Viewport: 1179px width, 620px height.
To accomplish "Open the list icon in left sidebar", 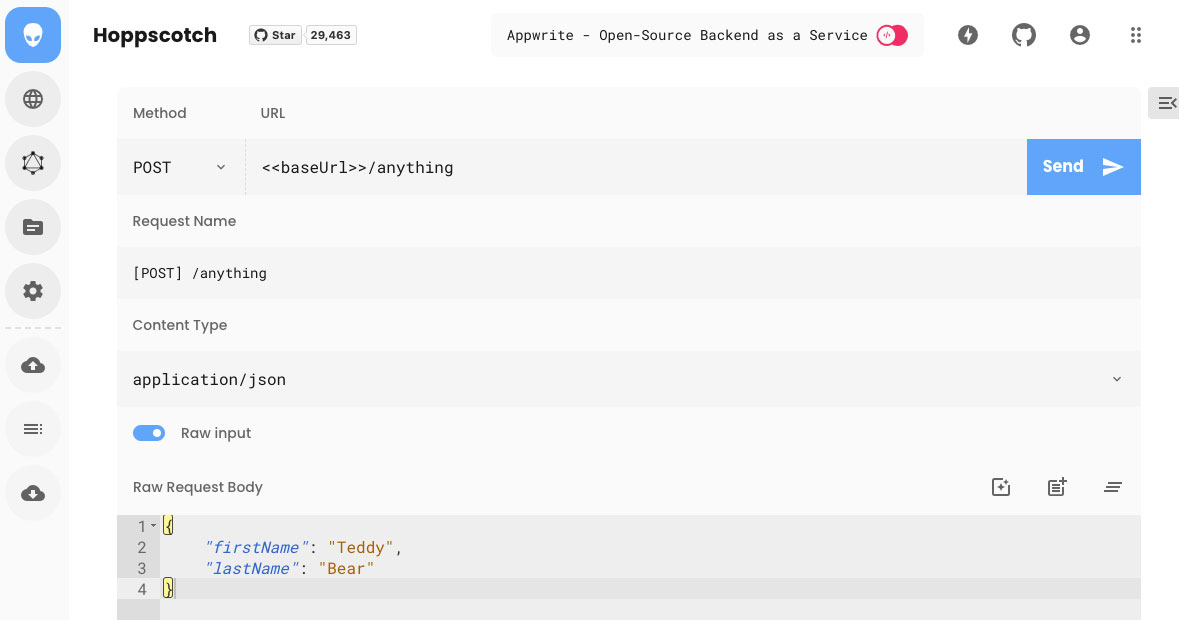I will click(x=33, y=429).
